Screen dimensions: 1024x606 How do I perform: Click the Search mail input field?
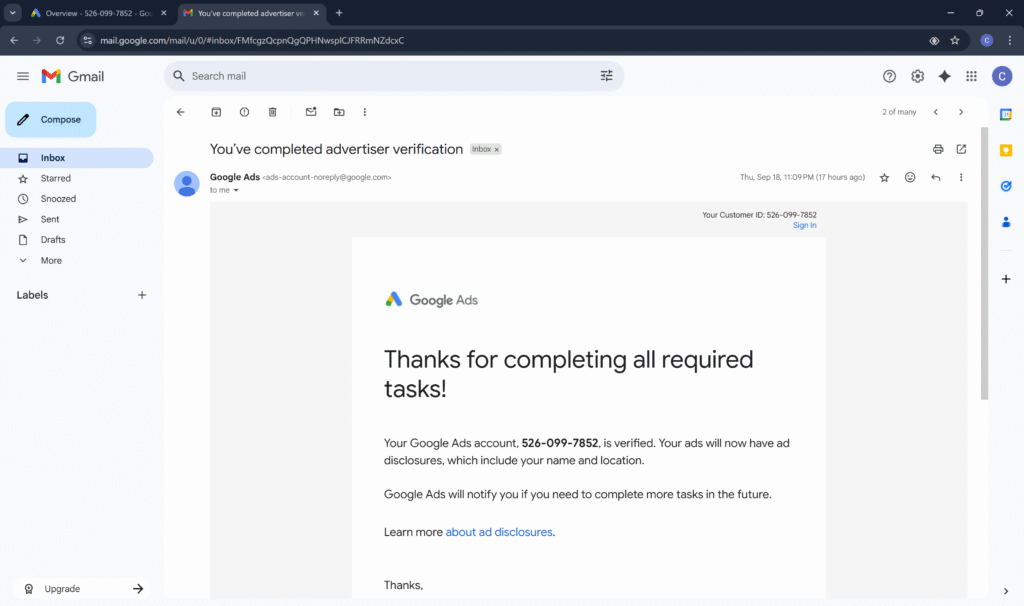click(x=390, y=76)
